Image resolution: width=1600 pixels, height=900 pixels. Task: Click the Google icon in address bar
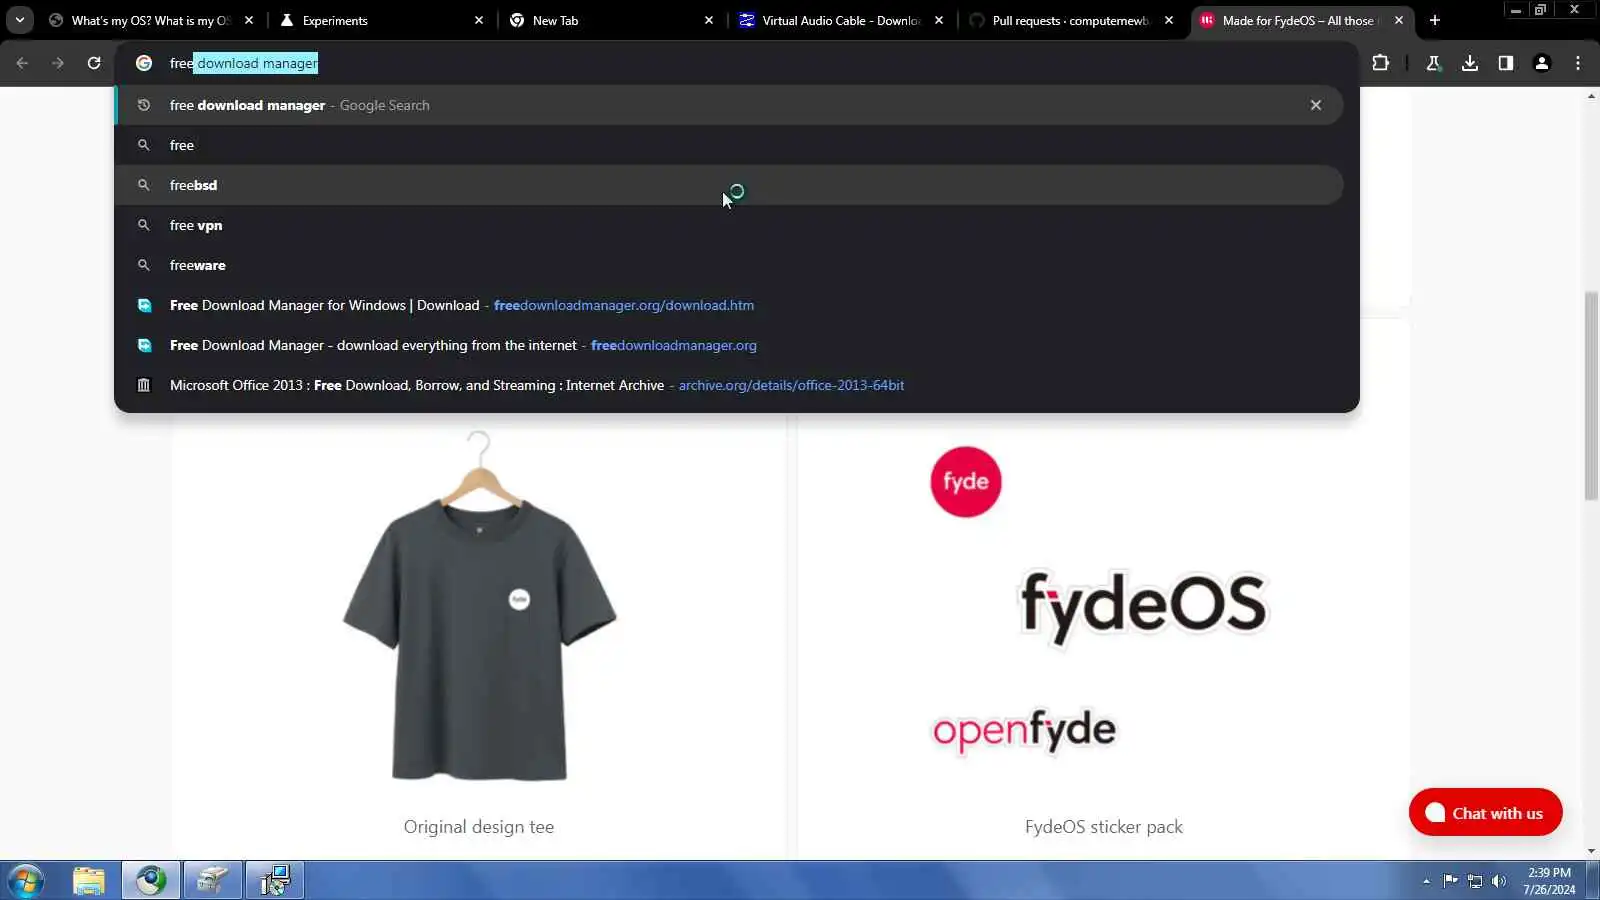(144, 63)
